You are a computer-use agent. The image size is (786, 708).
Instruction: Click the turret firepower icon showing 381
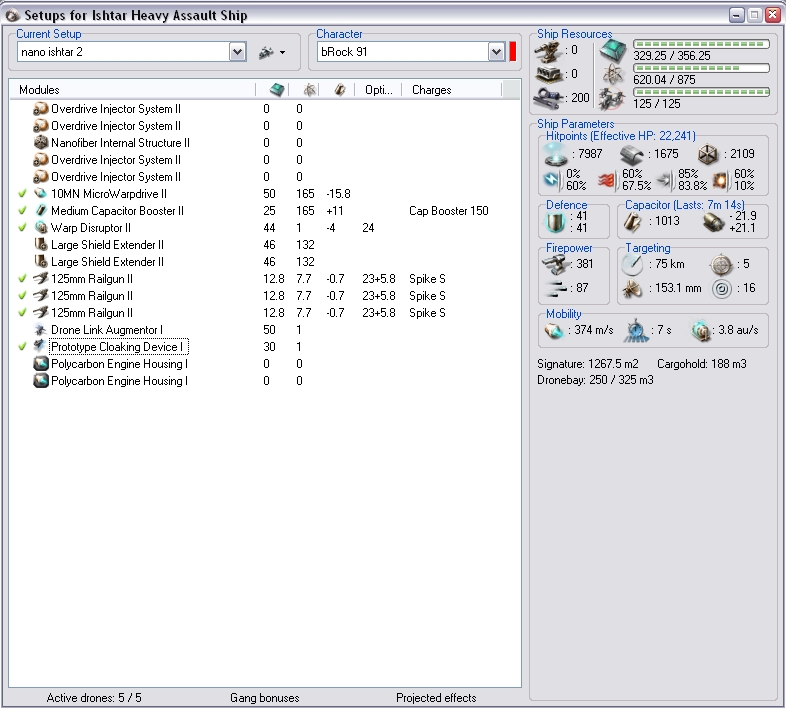click(555, 264)
